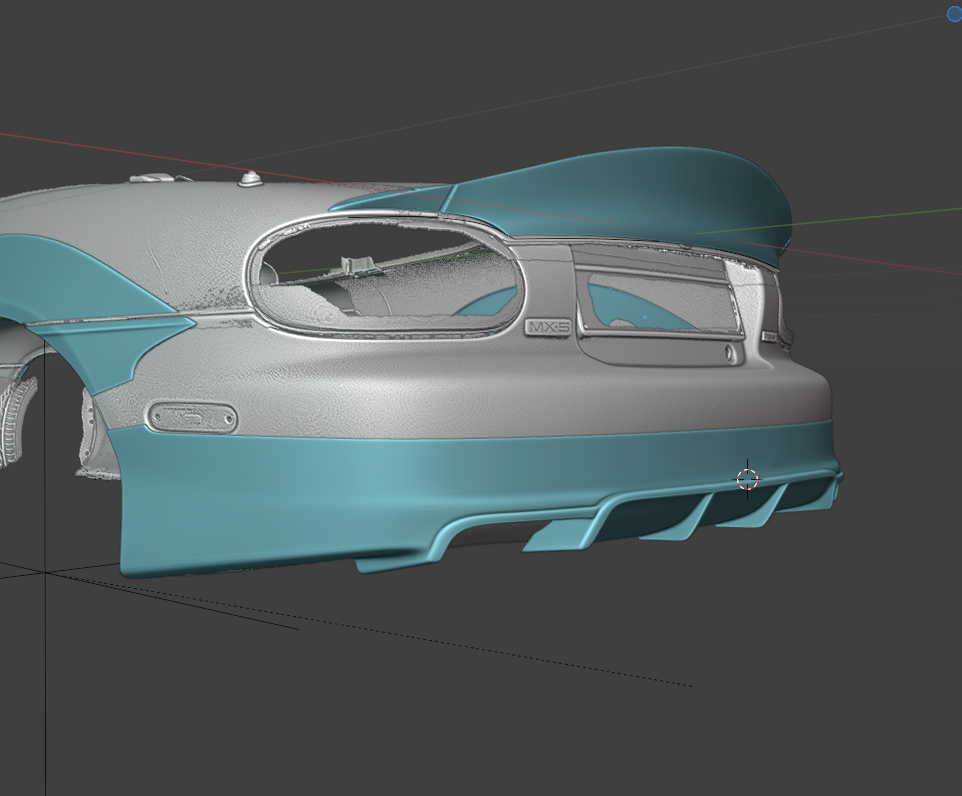Image resolution: width=962 pixels, height=796 pixels.
Task: Click the small badge right of the plate
Action: coord(770,337)
